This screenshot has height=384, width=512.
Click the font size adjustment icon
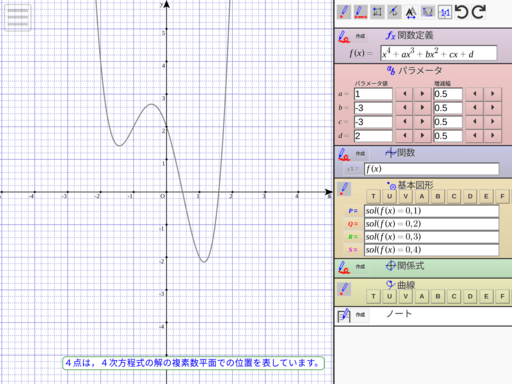(x=411, y=12)
